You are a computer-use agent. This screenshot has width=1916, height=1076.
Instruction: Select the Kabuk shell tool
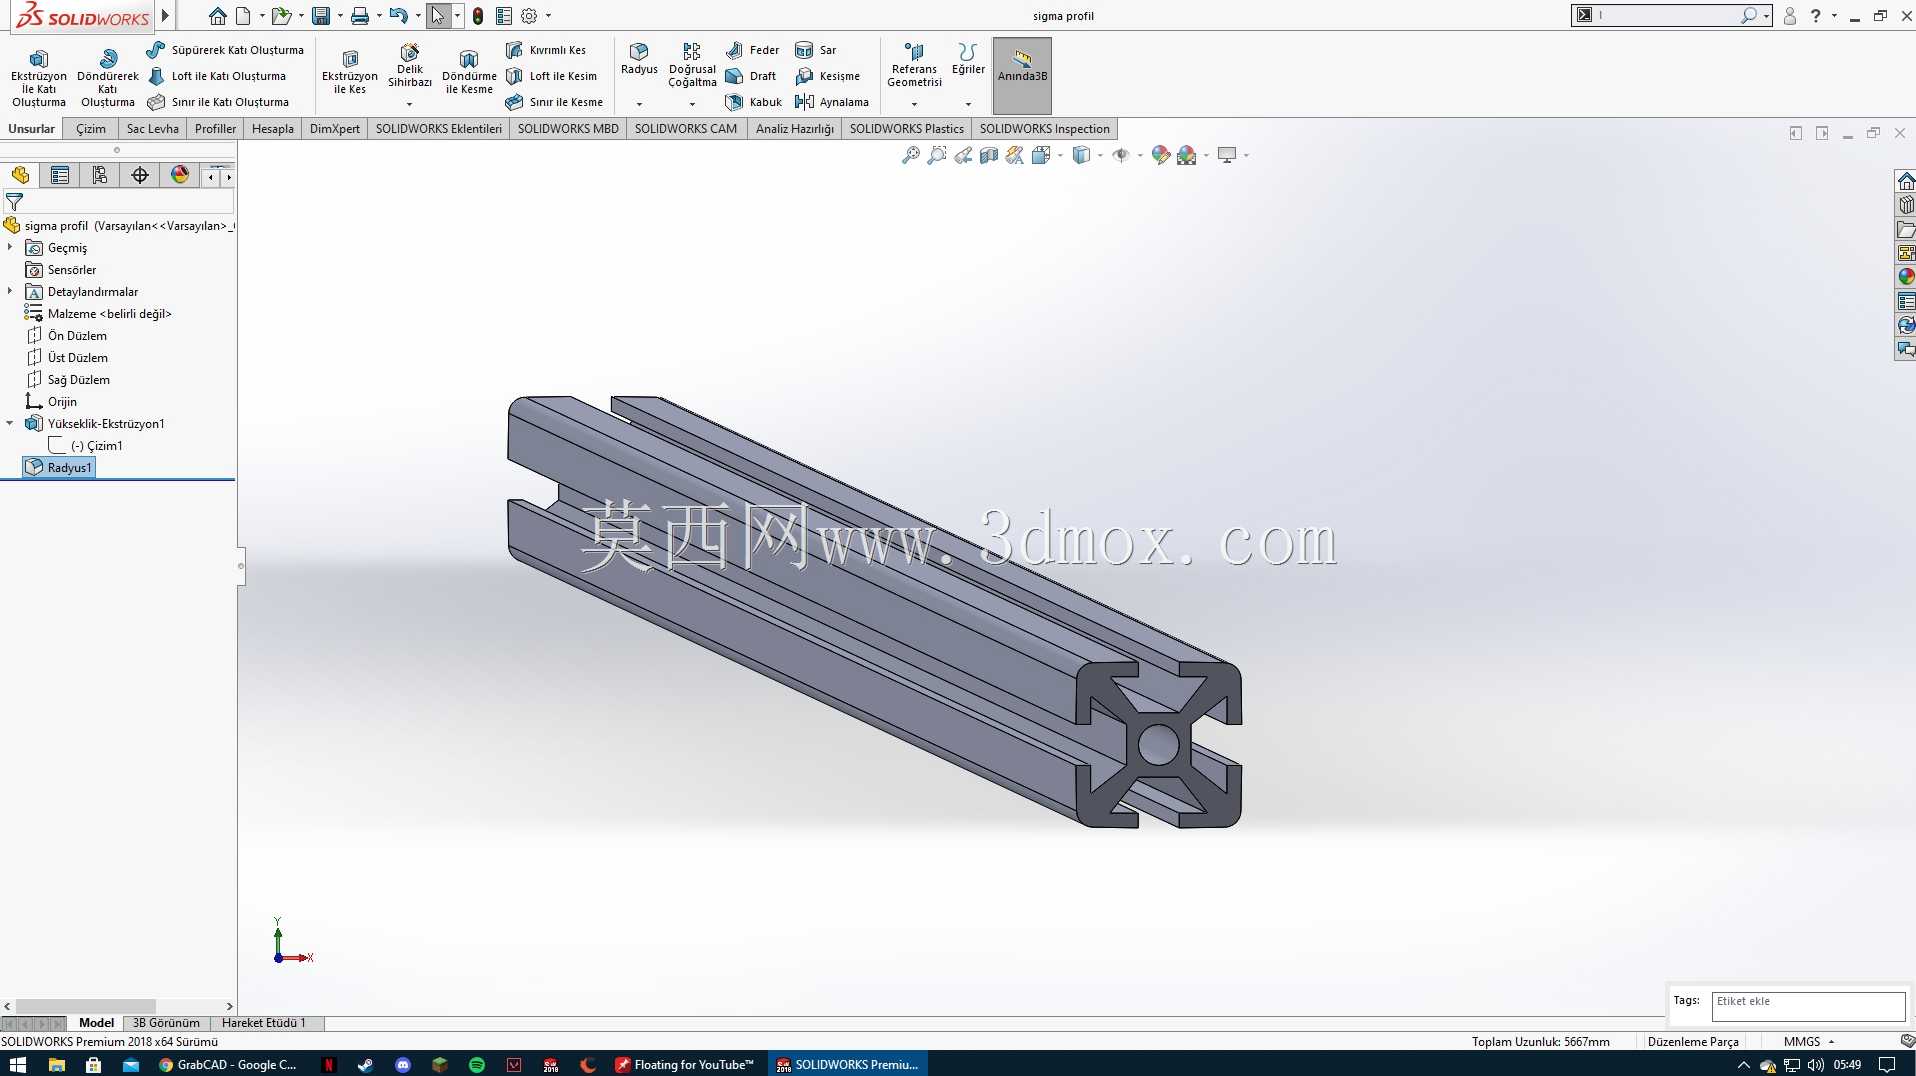click(754, 102)
